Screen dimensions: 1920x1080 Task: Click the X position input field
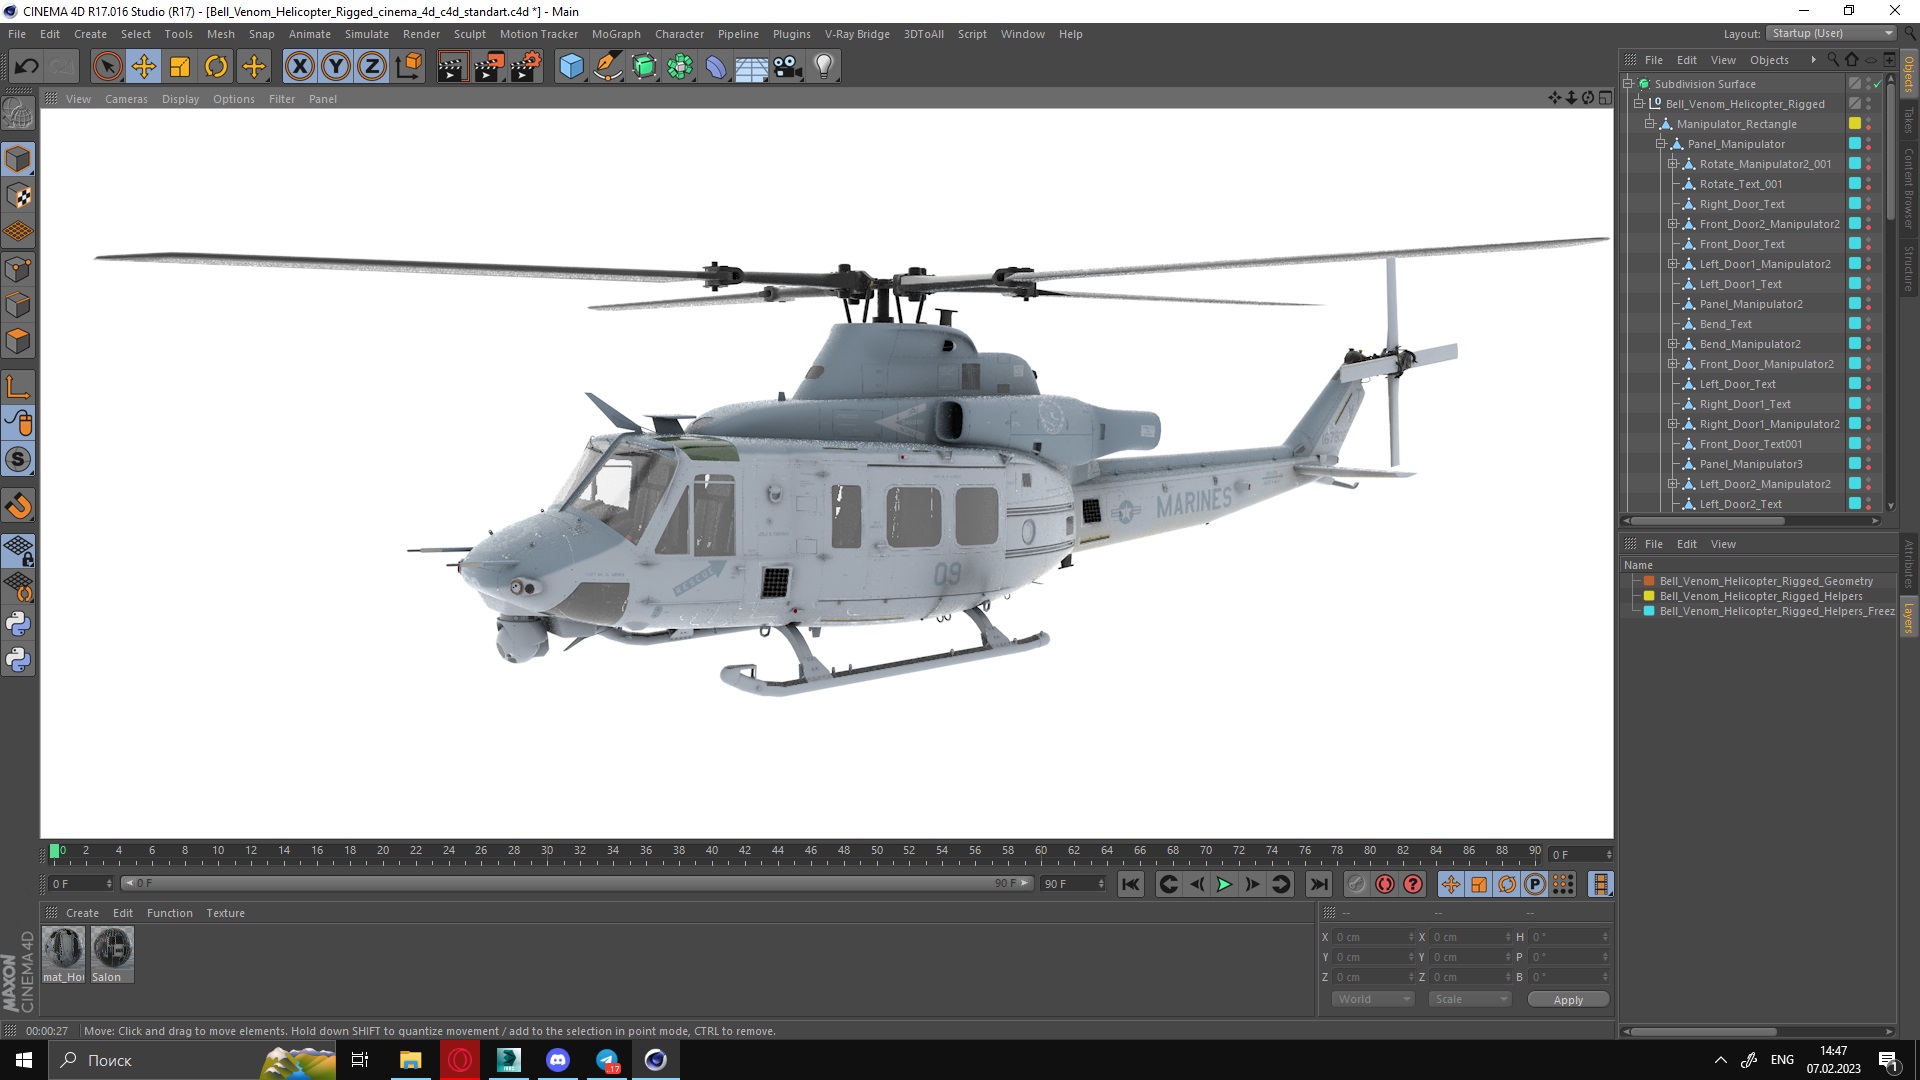[1373, 937]
